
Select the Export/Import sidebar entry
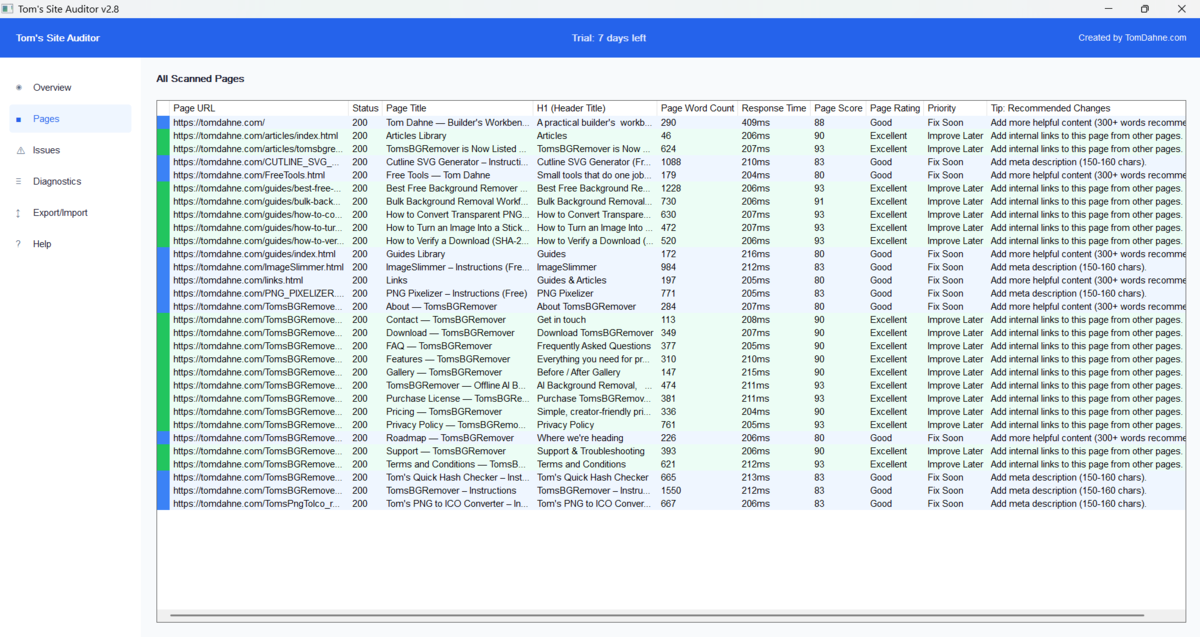pyautogui.click(x=63, y=212)
